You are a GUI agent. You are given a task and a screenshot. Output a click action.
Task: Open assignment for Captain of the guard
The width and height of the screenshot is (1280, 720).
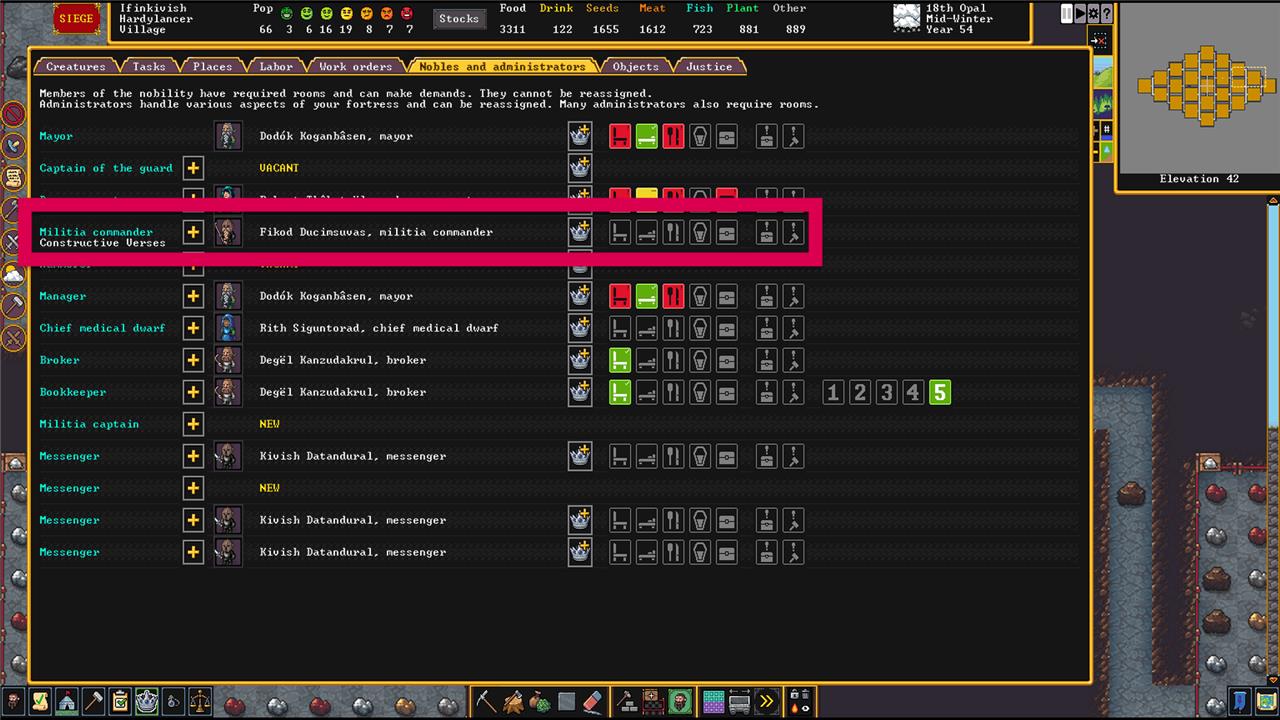193,168
